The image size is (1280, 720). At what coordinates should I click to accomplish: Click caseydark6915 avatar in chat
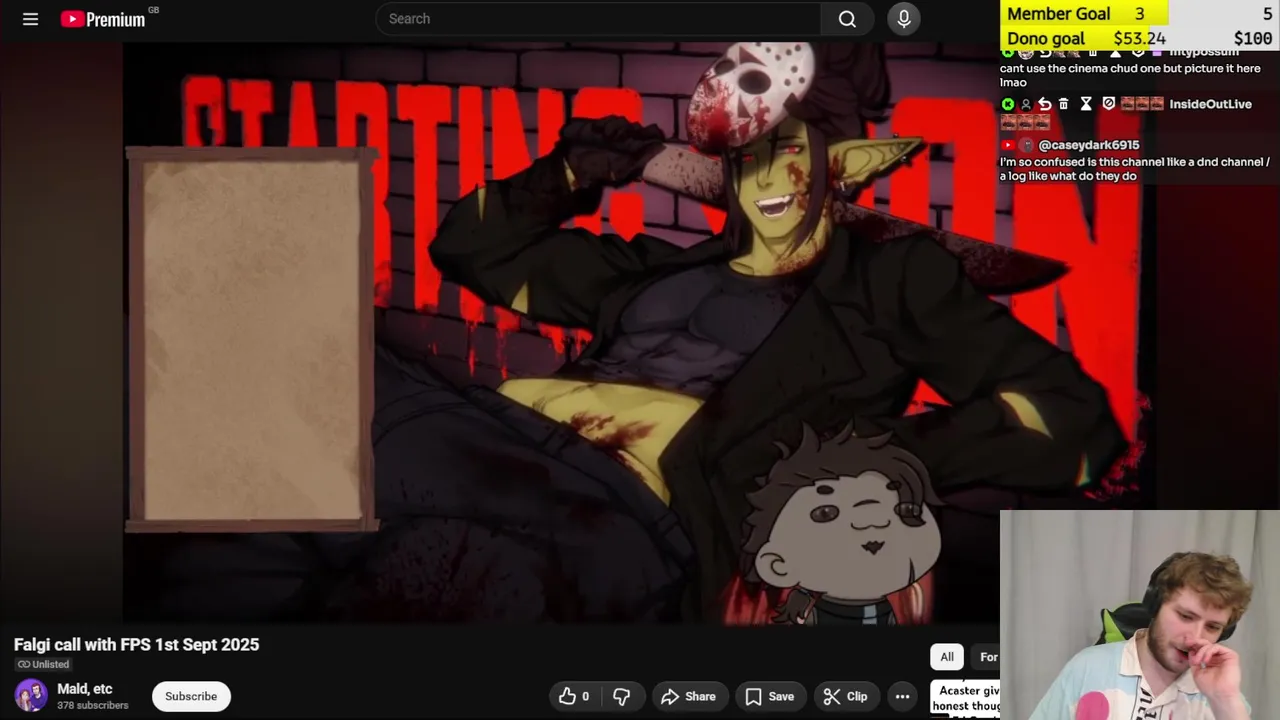tap(1026, 145)
